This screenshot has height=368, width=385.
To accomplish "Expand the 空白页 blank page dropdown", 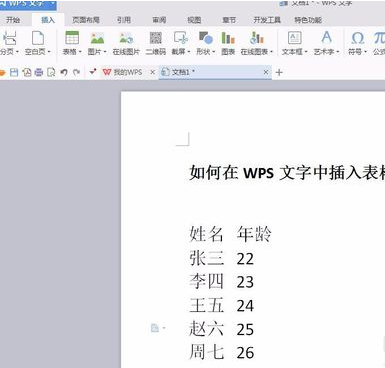I will click(49, 52).
